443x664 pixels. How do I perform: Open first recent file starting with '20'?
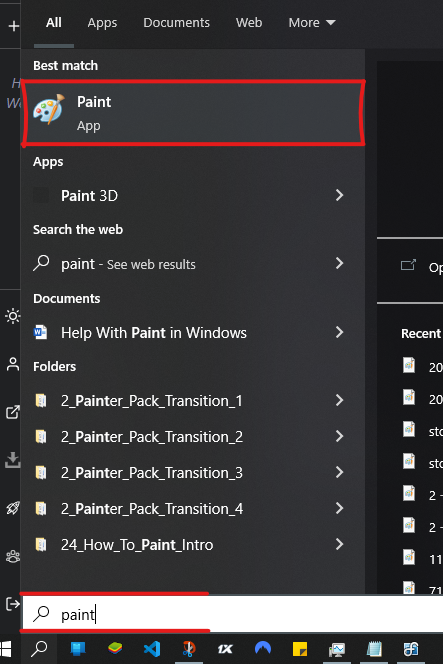tap(422, 366)
